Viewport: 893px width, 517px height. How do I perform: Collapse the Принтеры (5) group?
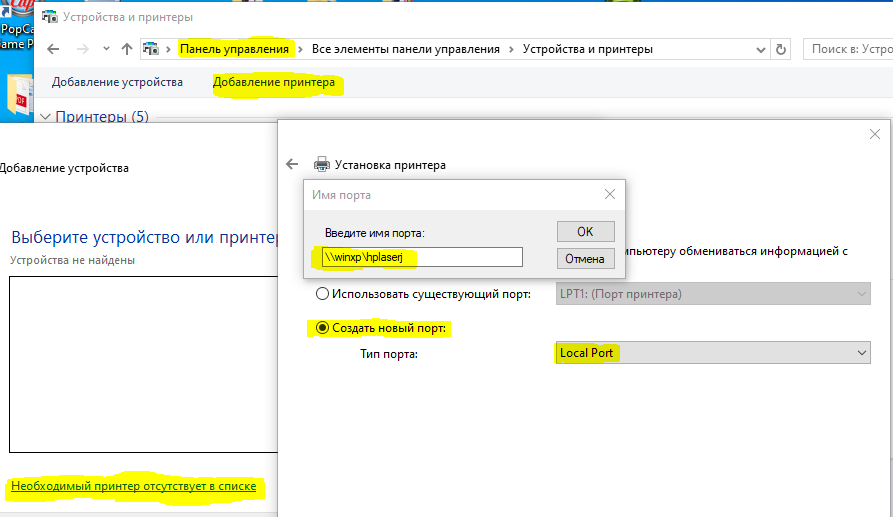point(45,117)
